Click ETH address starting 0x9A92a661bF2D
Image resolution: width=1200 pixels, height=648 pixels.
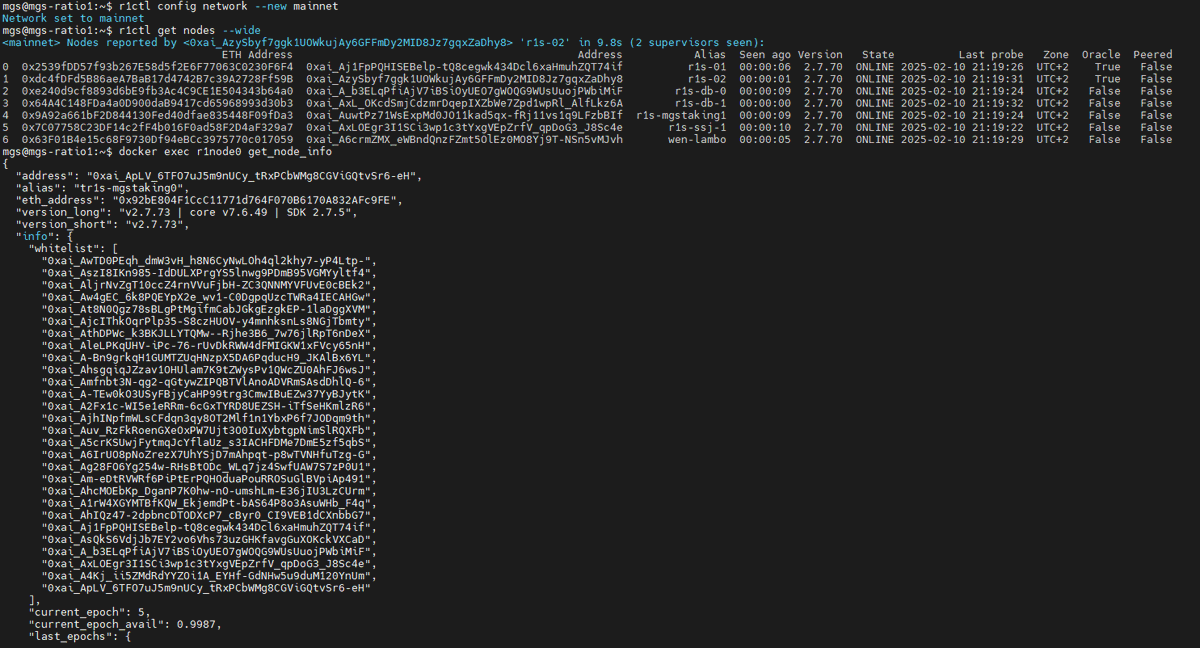point(157,115)
